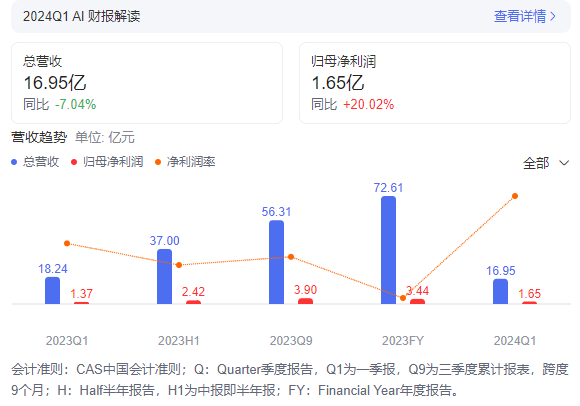
Task: Click the chevron next to 全部
Action: pyautogui.click(x=564, y=163)
